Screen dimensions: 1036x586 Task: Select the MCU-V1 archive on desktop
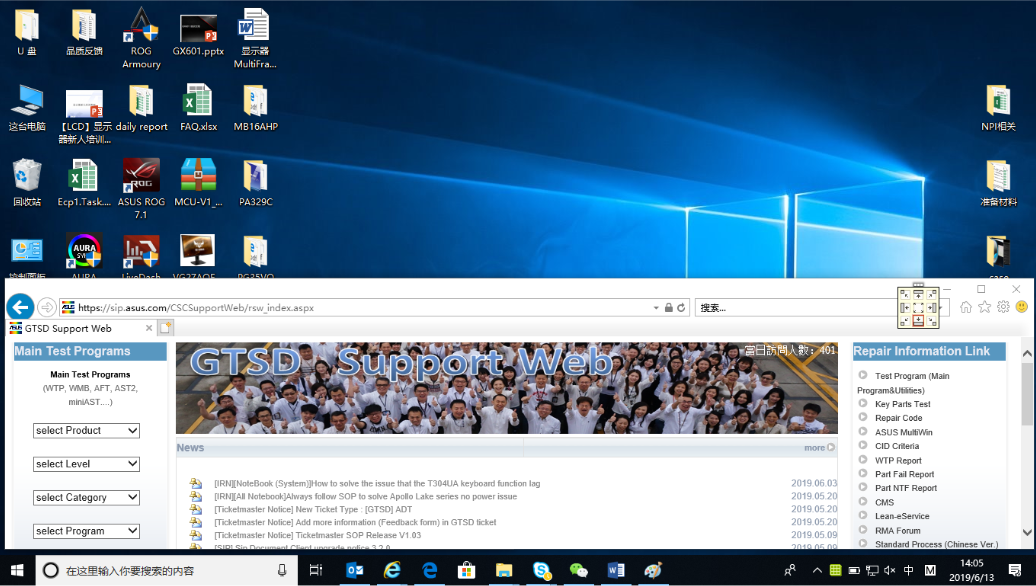click(198, 183)
